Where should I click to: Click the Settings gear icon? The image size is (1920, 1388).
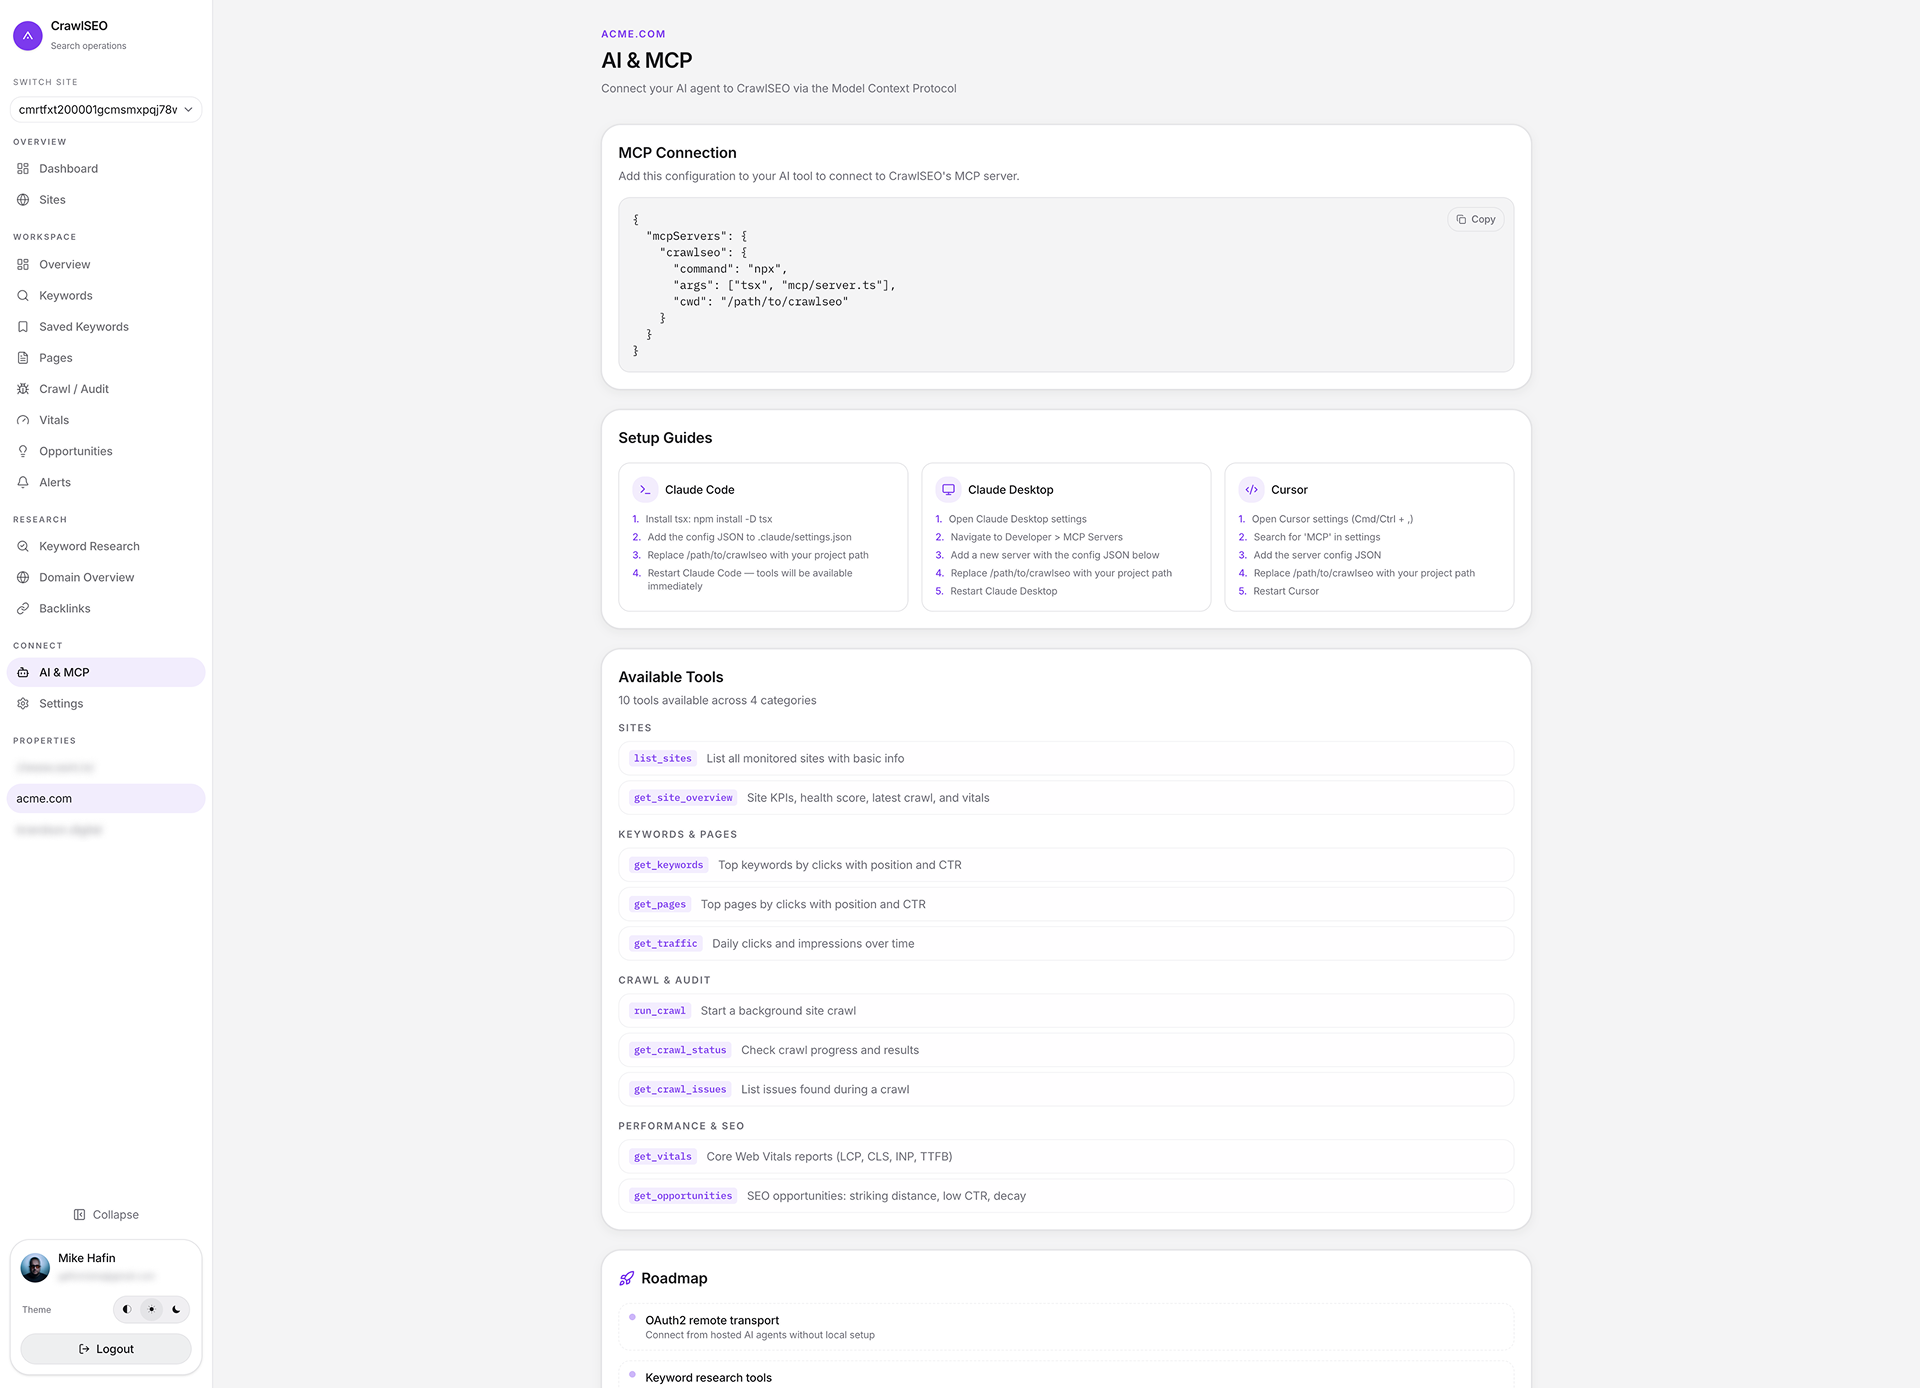[23, 703]
